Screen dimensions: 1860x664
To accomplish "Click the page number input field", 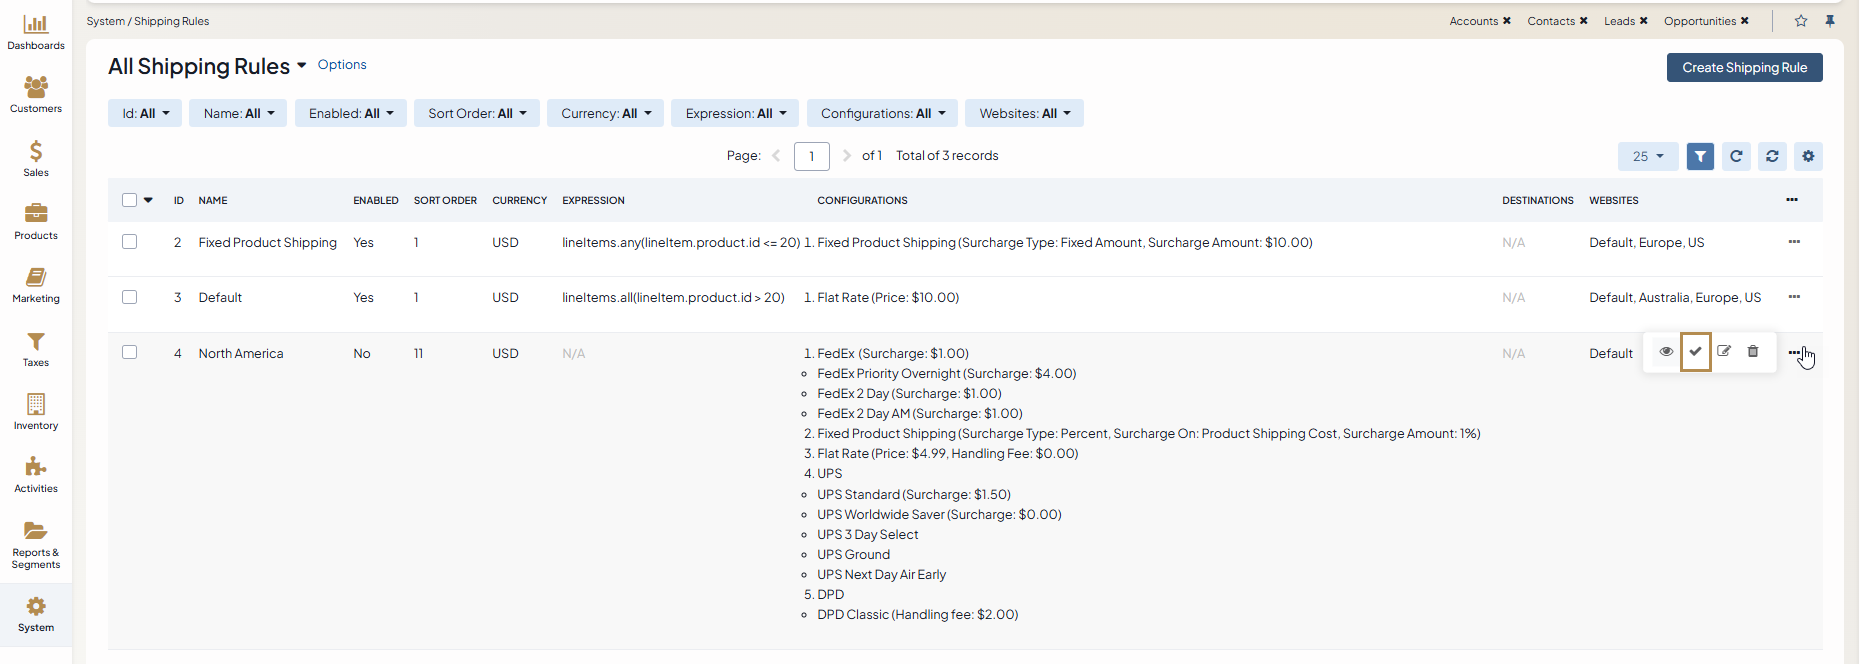I will 811,156.
